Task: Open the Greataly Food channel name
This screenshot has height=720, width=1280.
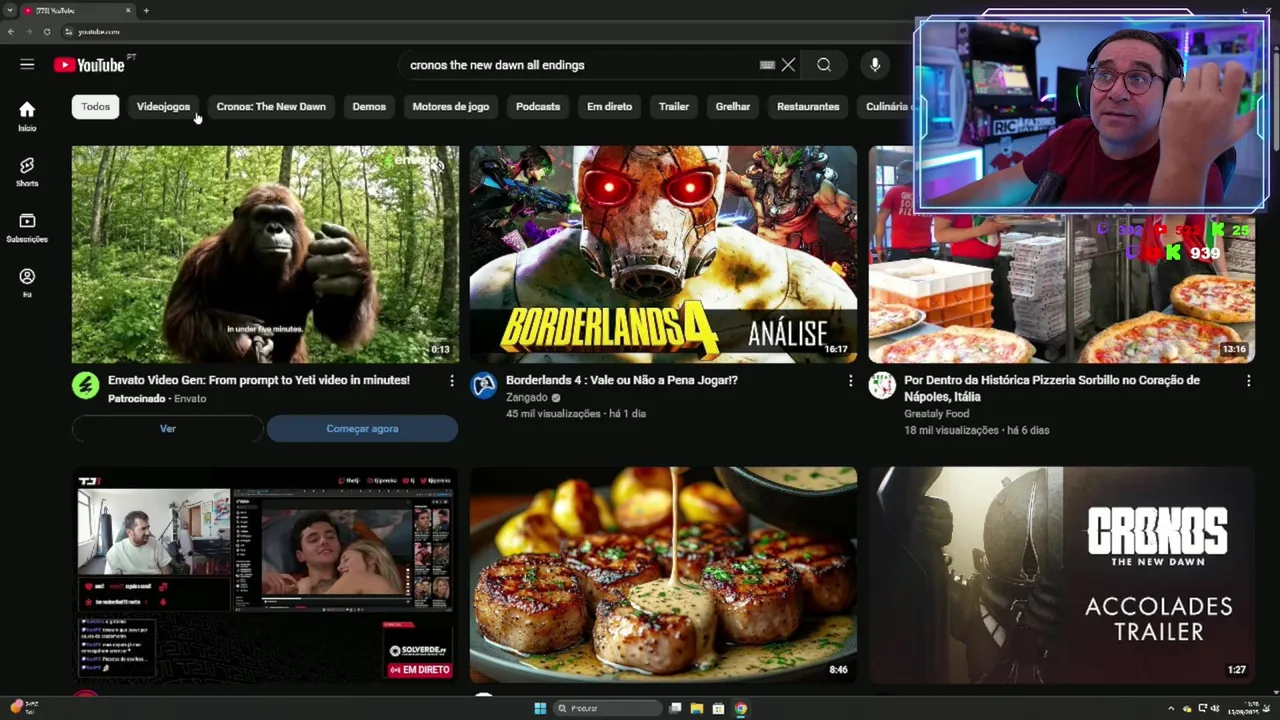Action: 937,414
